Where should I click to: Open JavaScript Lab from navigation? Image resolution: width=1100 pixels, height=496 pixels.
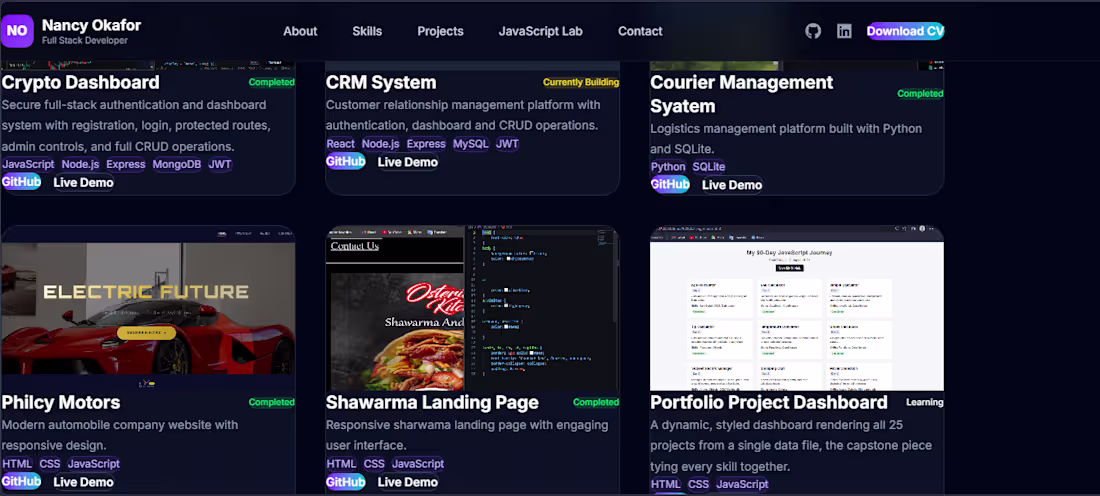coord(540,31)
